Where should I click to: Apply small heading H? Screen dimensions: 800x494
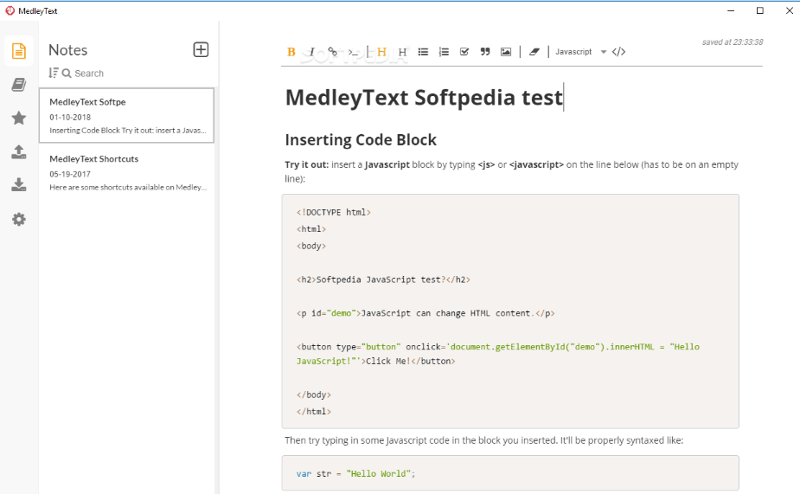(x=402, y=52)
